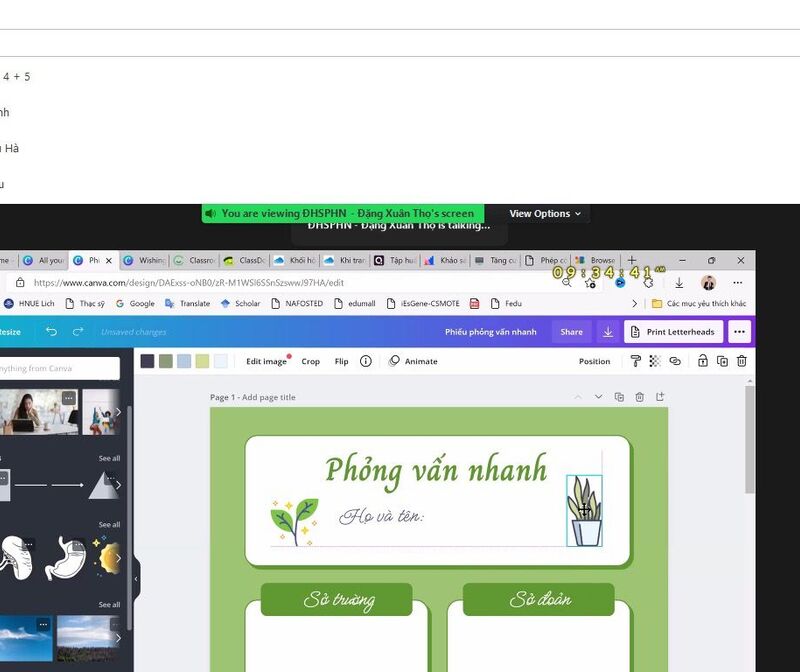
Task: Open the three-dot more menu in header
Action: (x=739, y=332)
